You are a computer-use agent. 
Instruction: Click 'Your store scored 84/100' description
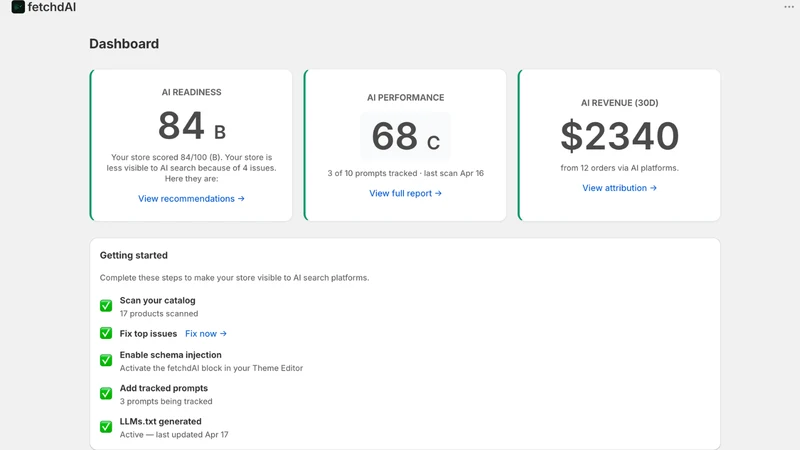point(191,168)
